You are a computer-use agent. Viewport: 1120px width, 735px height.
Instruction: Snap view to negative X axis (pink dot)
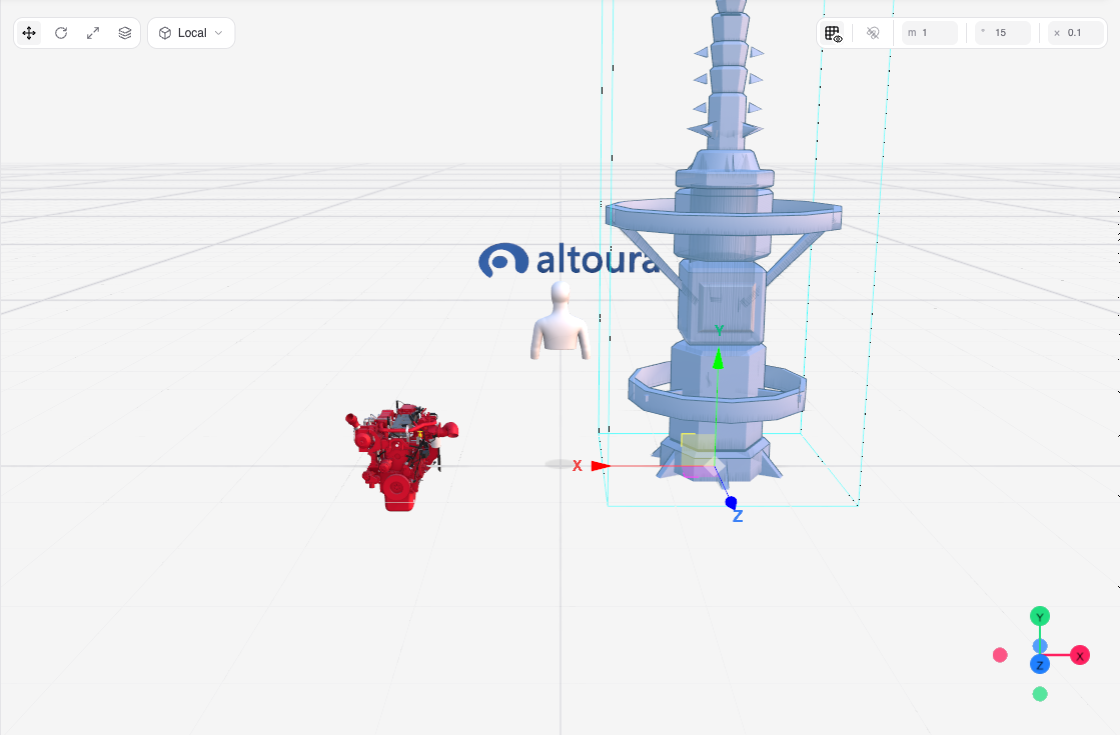click(x=1000, y=655)
